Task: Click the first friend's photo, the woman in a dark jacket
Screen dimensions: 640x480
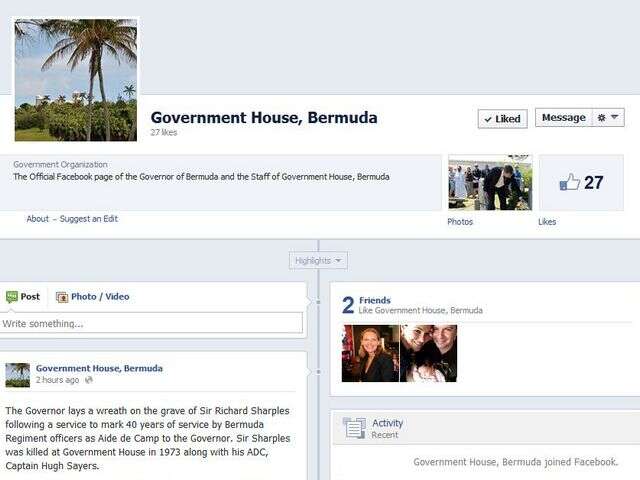Action: (x=370, y=353)
